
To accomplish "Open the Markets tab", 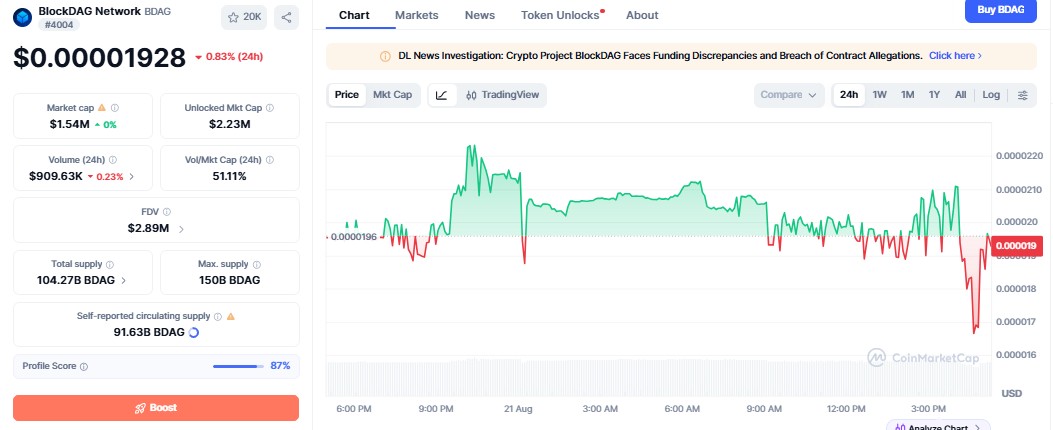I will (x=416, y=15).
